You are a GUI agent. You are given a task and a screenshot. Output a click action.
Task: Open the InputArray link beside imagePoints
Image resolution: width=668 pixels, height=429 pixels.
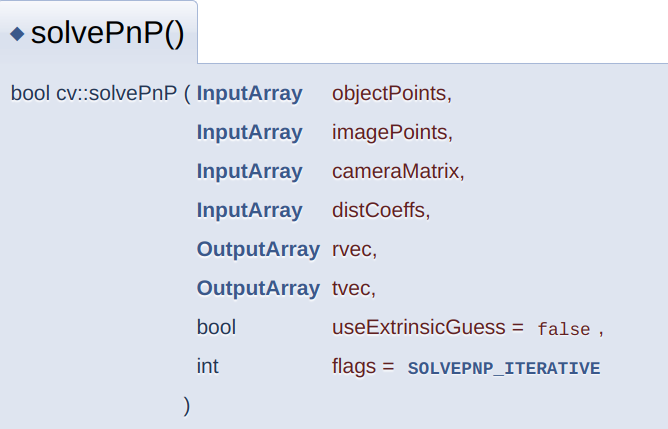point(249,132)
